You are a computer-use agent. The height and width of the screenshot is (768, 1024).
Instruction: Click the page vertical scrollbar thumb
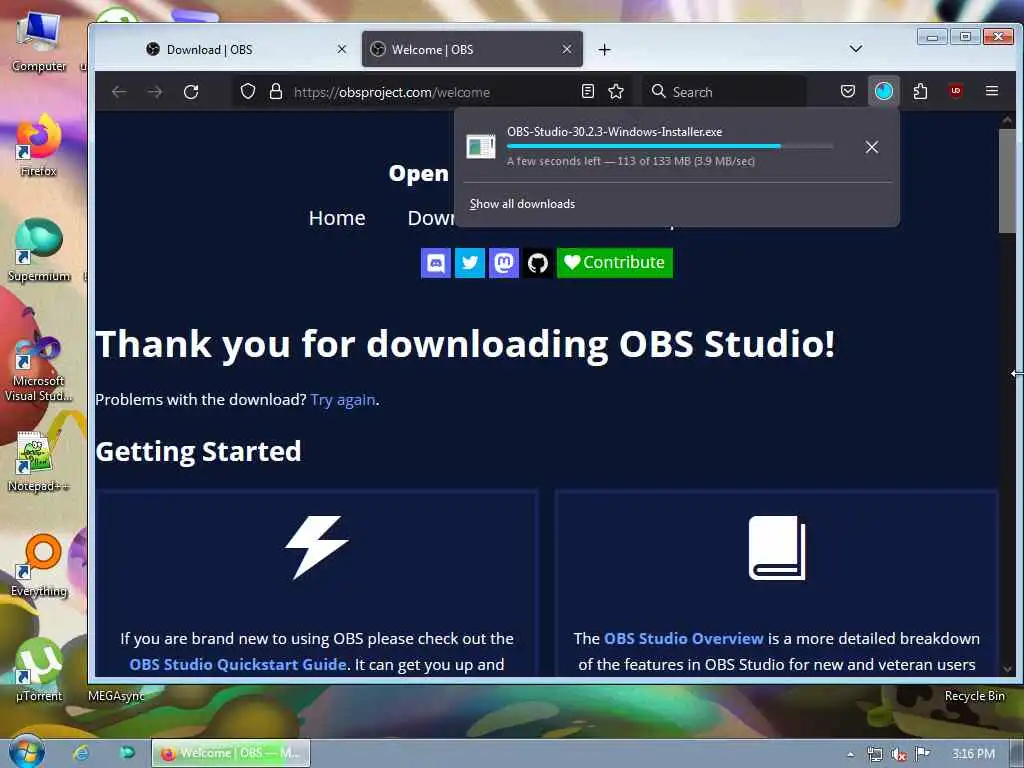click(x=1007, y=180)
